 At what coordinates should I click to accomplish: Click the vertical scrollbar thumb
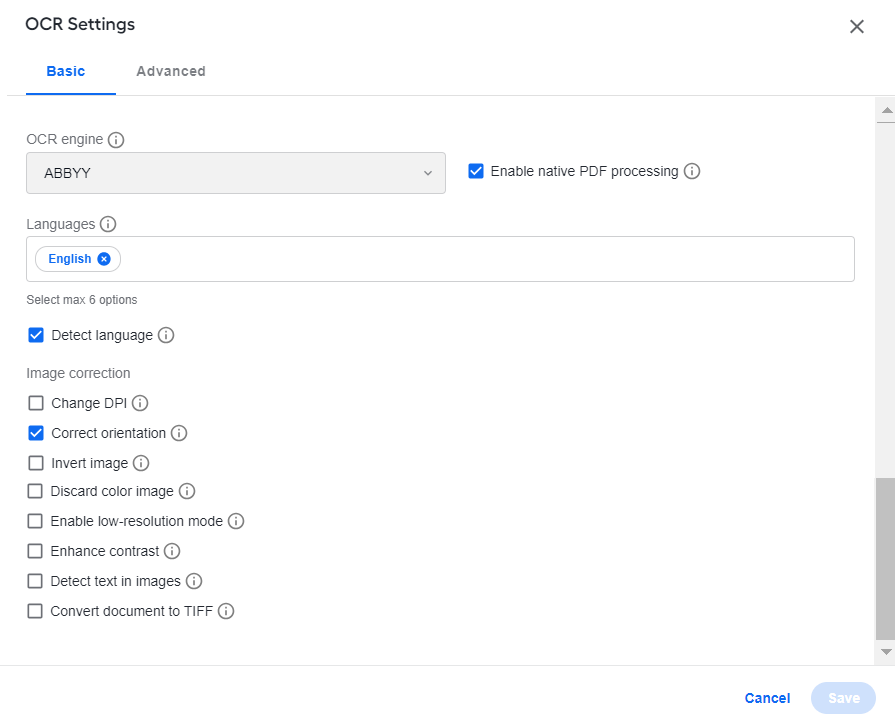885,559
